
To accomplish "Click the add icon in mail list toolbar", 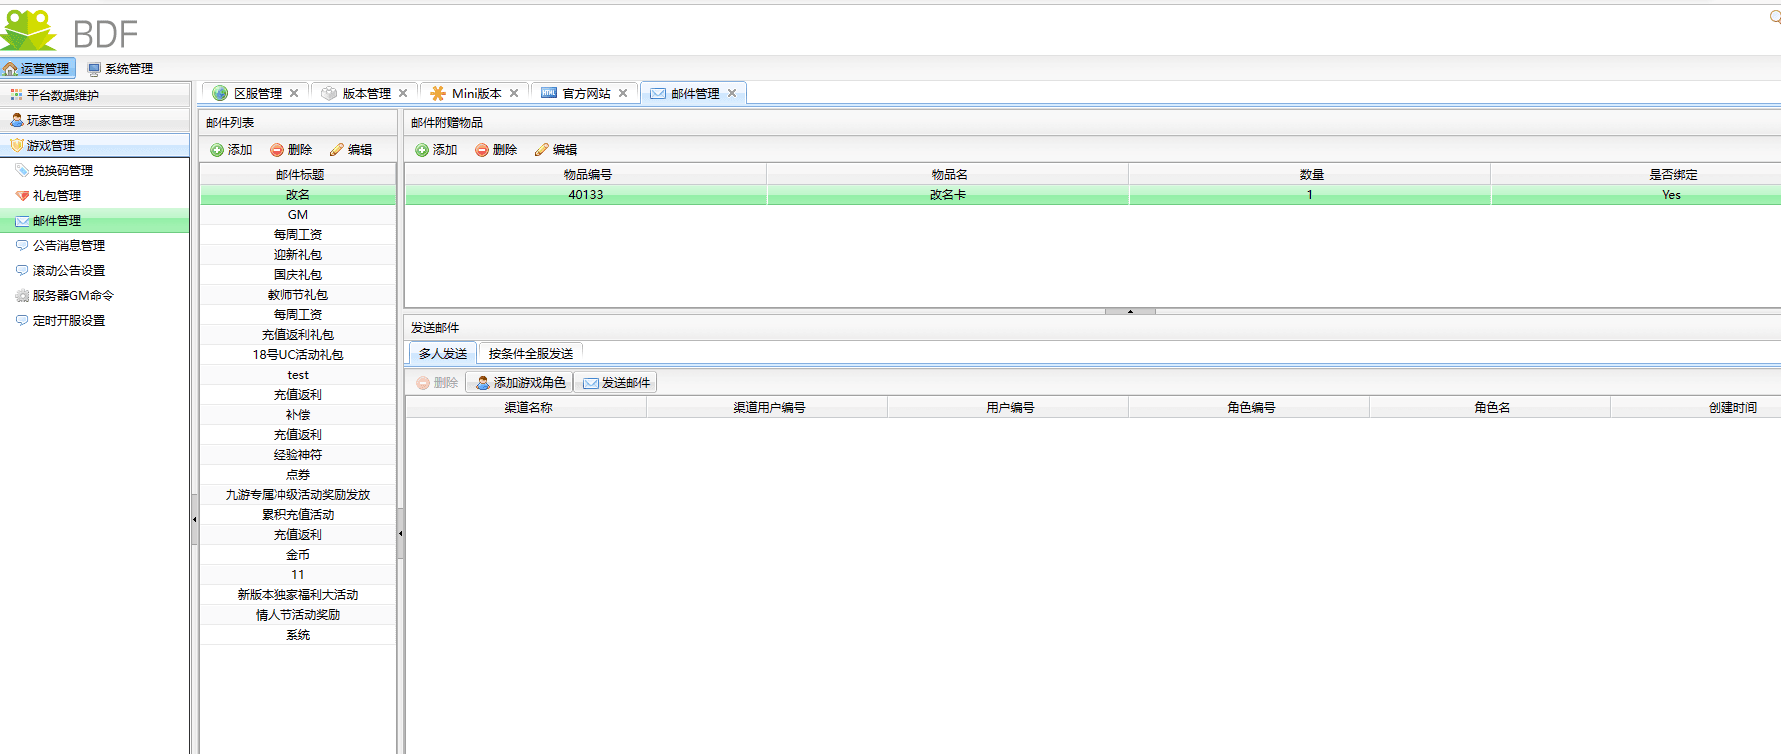I will pyautogui.click(x=217, y=150).
